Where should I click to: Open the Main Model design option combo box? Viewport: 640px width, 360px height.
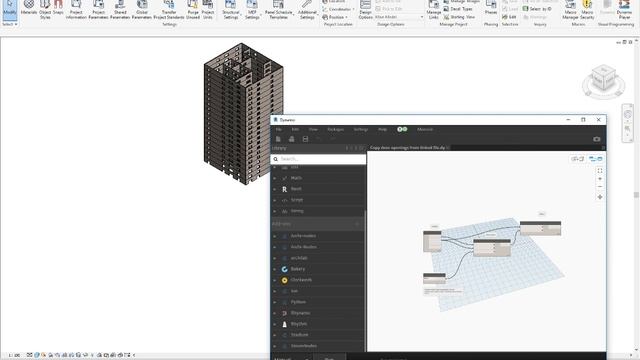[x=399, y=17]
